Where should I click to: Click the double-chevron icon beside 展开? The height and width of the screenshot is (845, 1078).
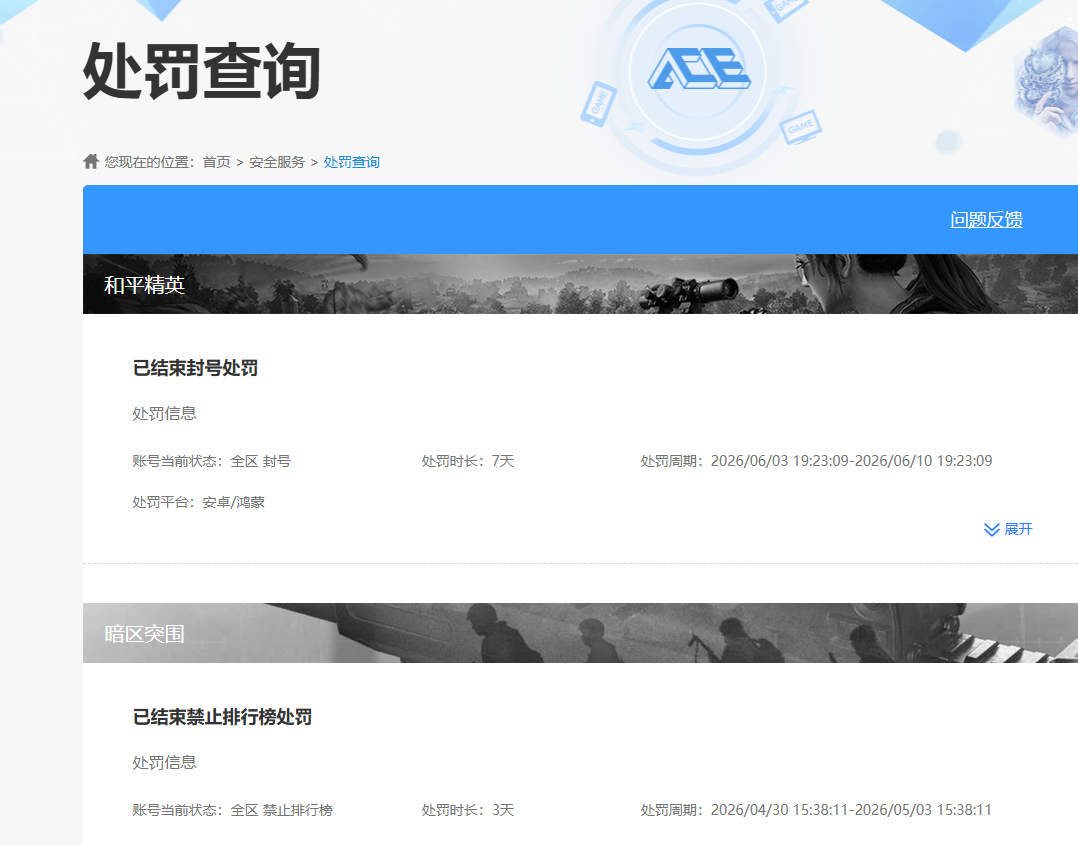point(991,529)
